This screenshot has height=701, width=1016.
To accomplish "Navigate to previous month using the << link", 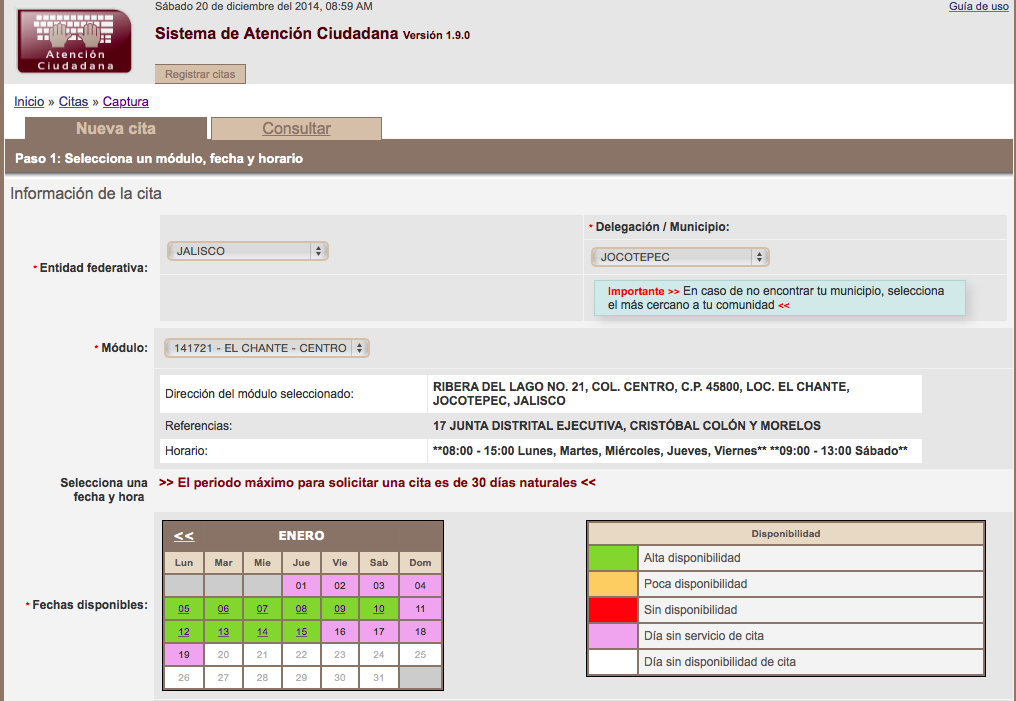I will click(x=183, y=536).
